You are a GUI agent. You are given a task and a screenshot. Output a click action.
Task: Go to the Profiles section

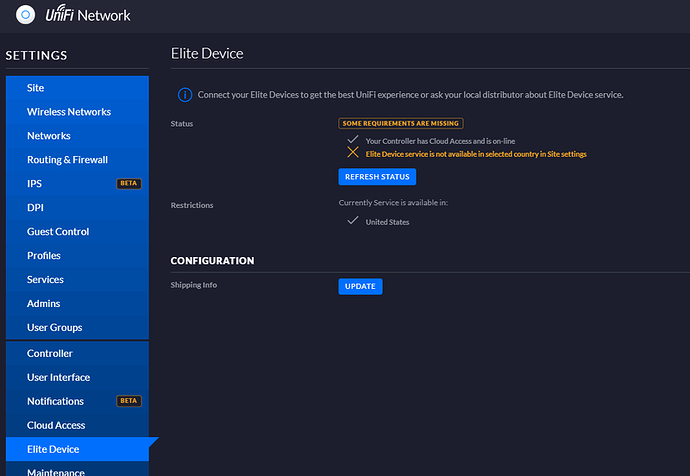(77, 256)
